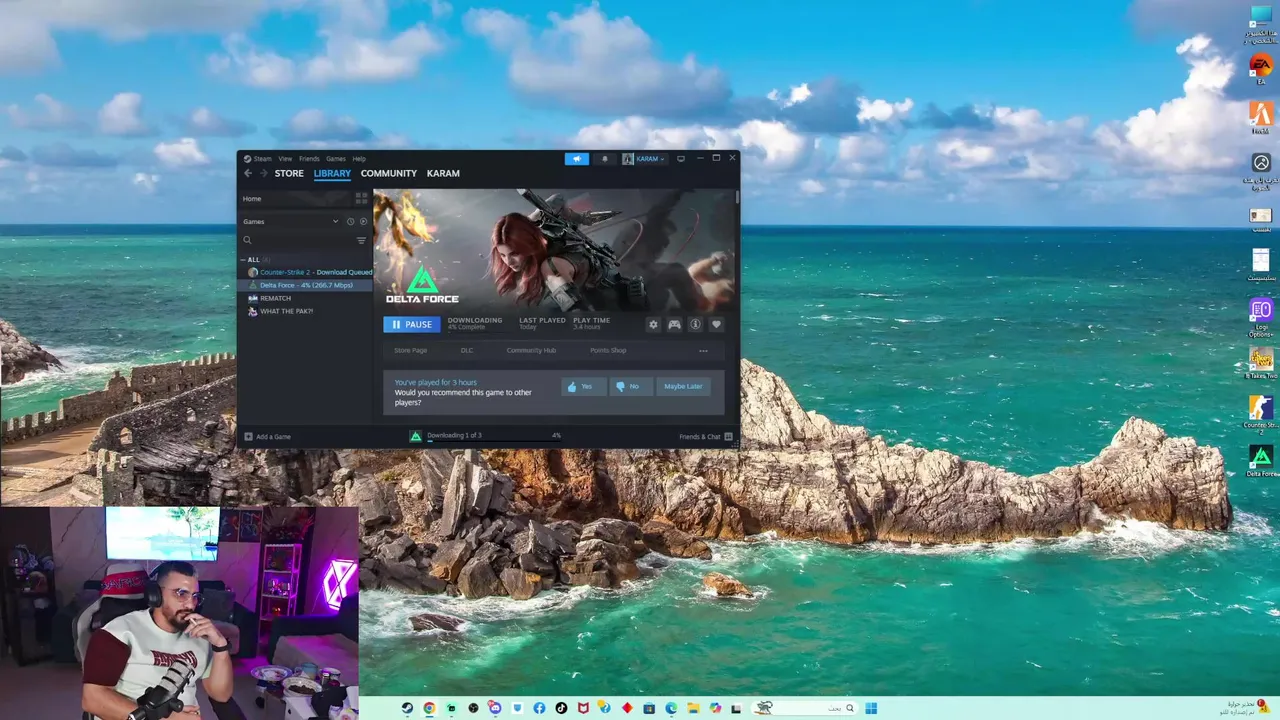Image resolution: width=1280 pixels, height=720 pixels.
Task: Open Microsoft Store from the taskbar
Action: coord(649,708)
